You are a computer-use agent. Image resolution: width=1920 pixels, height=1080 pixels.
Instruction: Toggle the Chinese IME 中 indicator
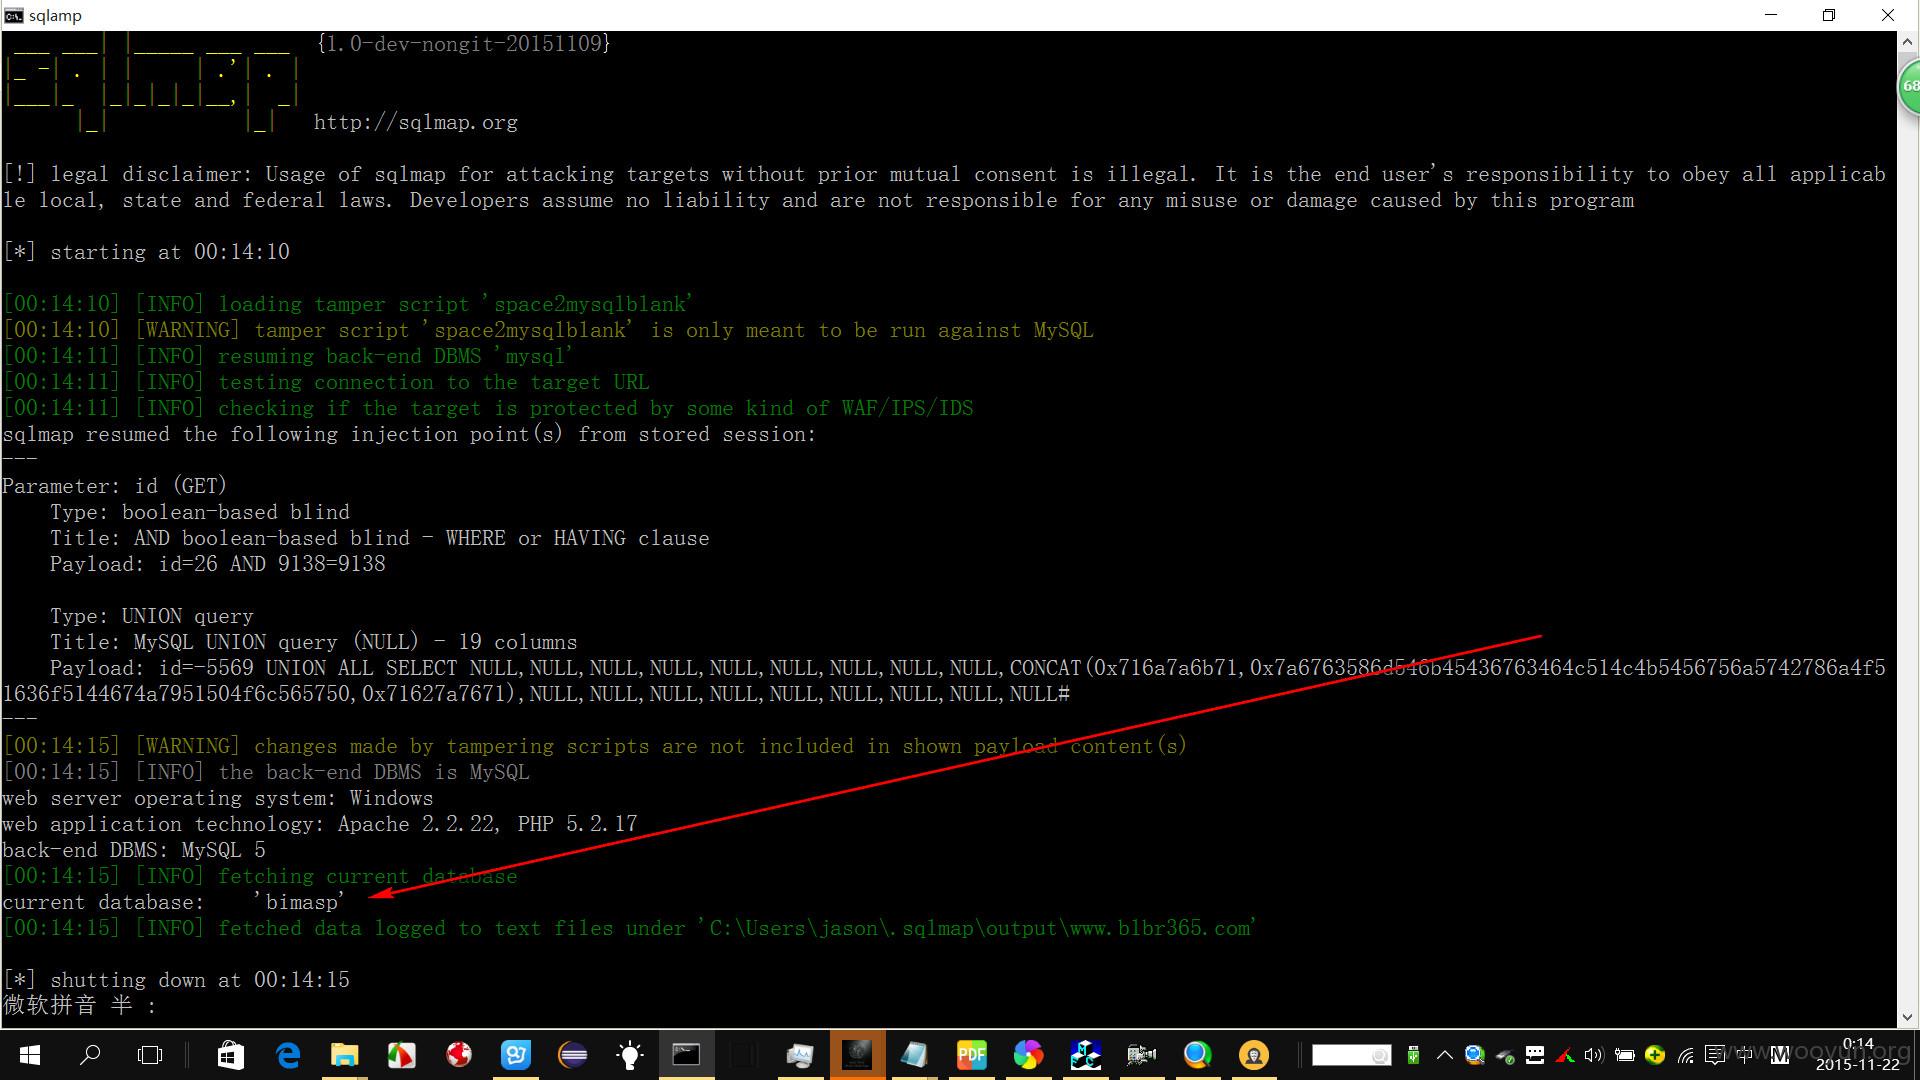[x=1746, y=1055]
